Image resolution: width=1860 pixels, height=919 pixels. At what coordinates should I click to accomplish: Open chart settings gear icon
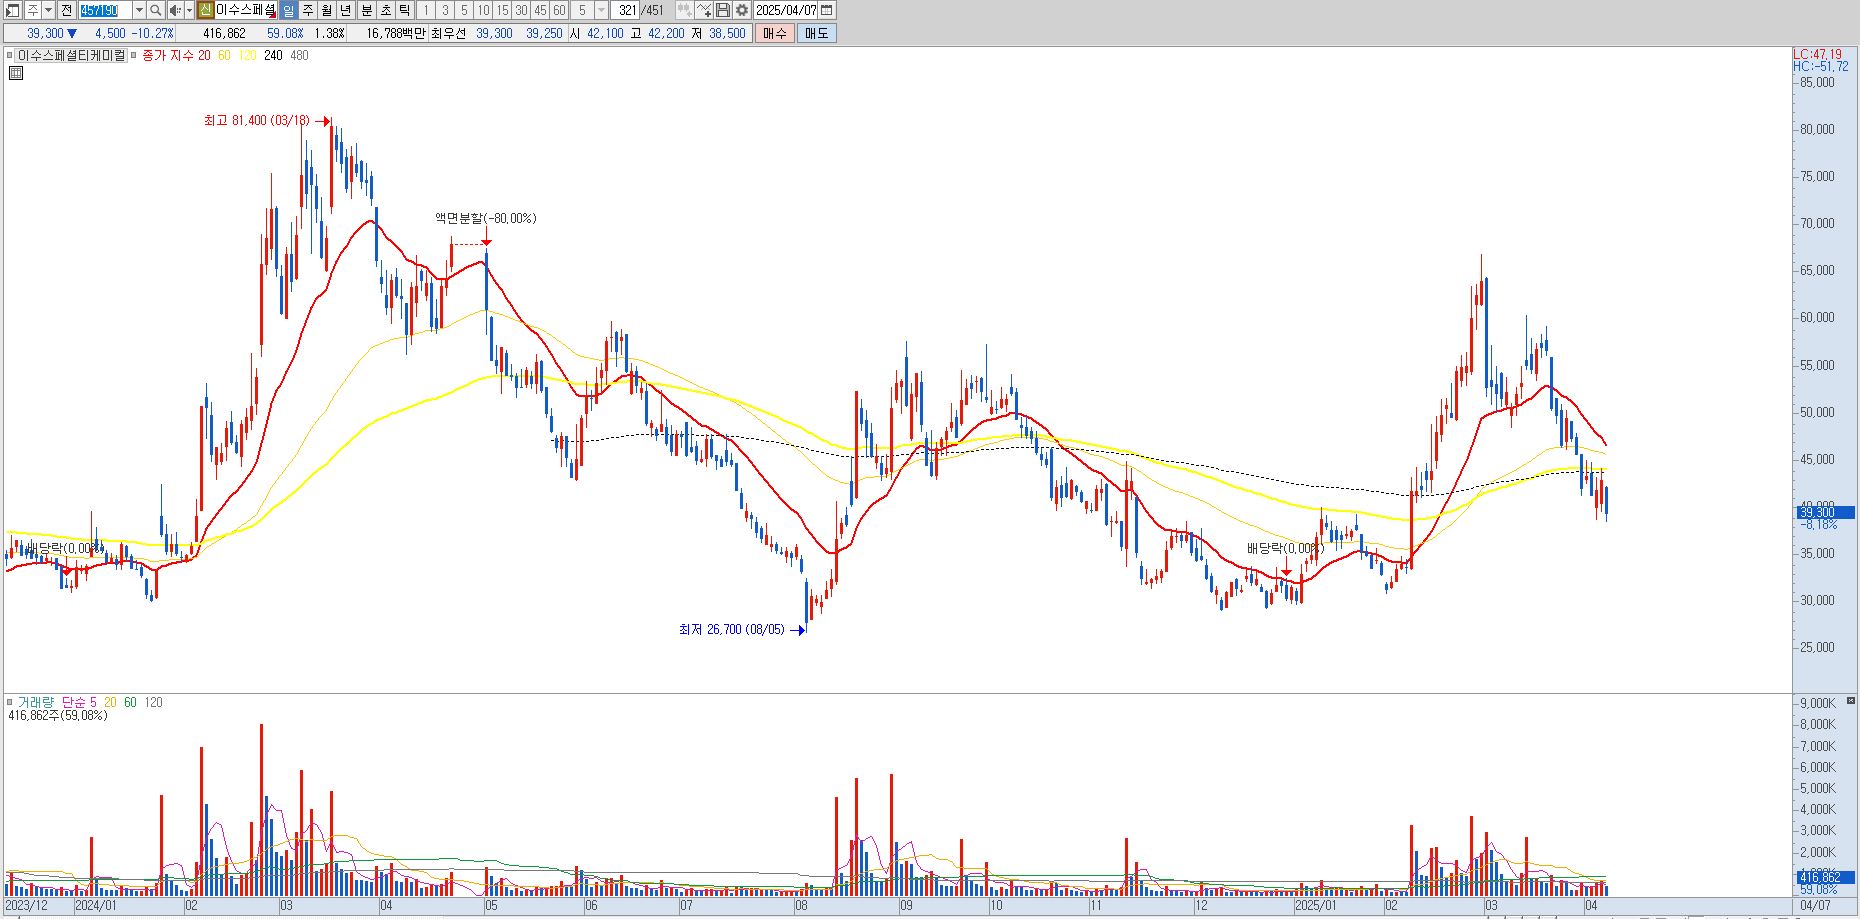coord(742,10)
